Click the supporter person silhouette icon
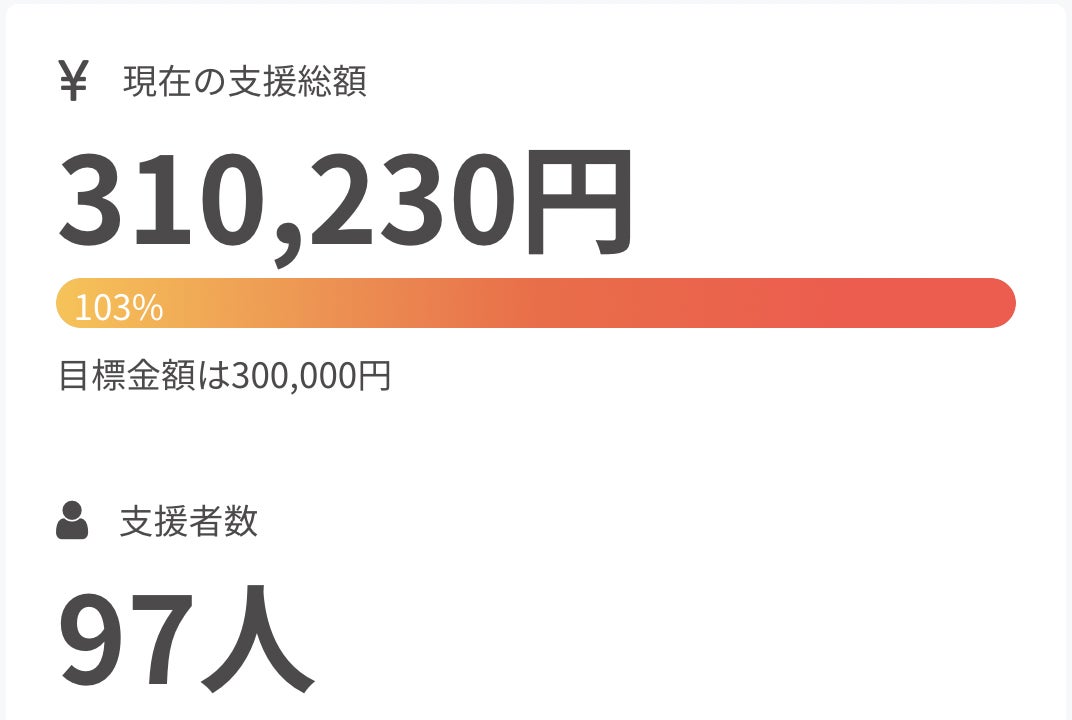The image size is (1072, 720). pyautogui.click(x=72, y=521)
